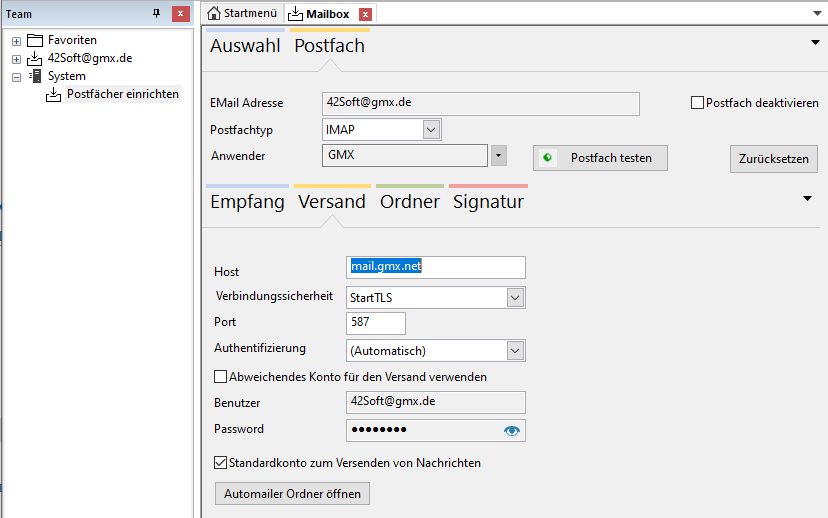Click the Benutzer field
Image resolution: width=828 pixels, height=518 pixels.
[436, 402]
